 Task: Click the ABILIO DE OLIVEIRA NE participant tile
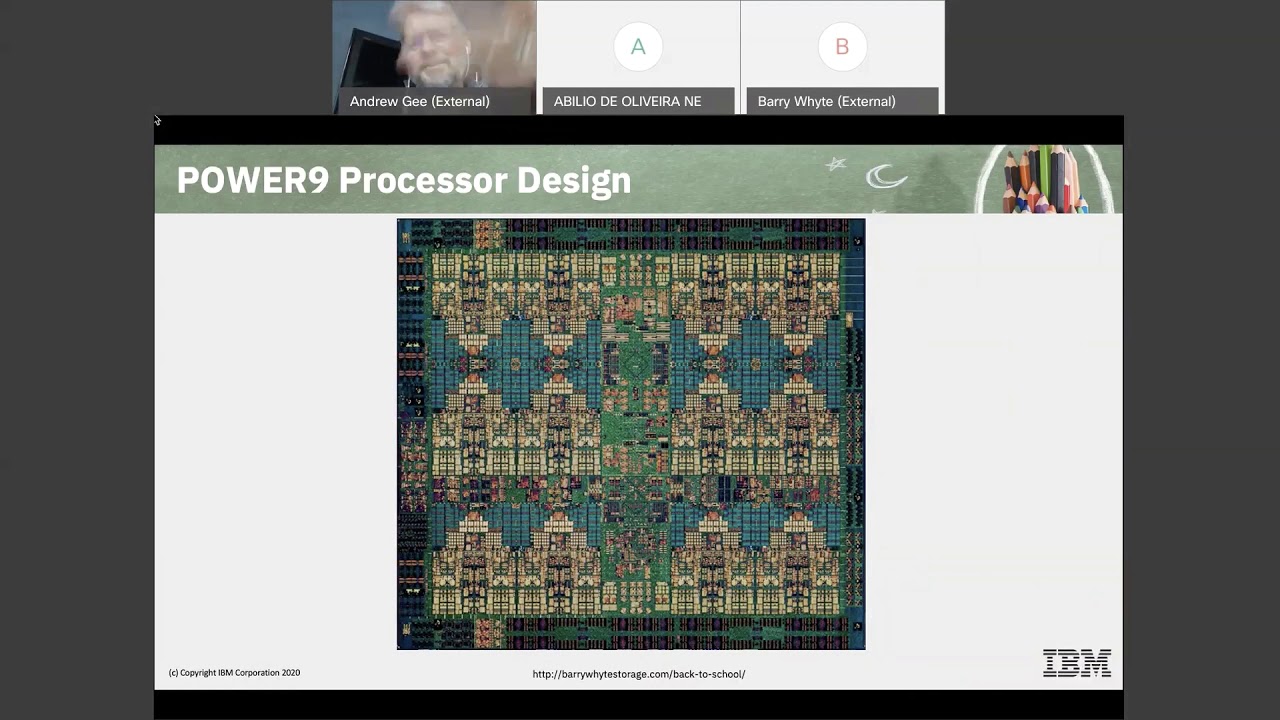click(x=638, y=57)
